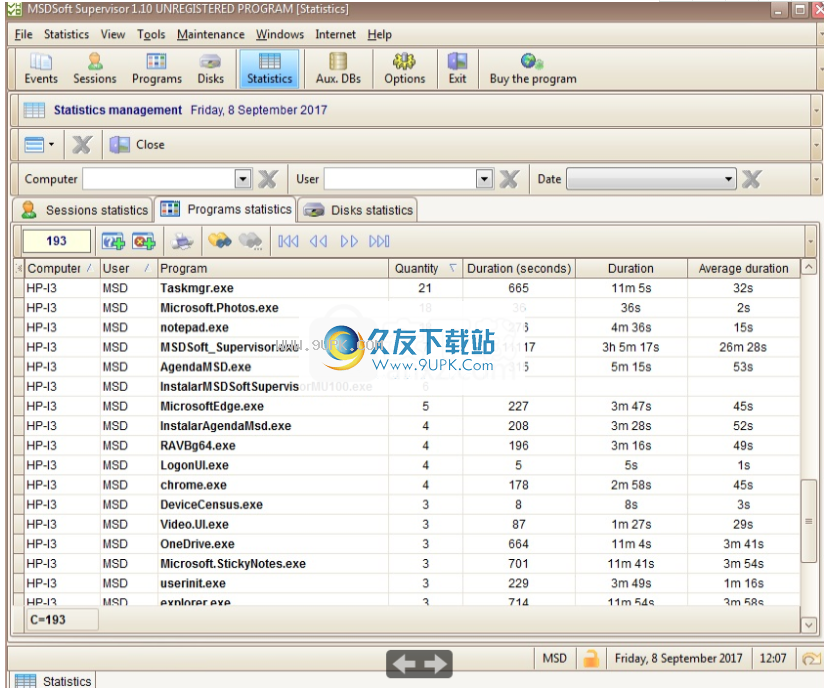Open Aux. DBs toolbar icon
Image resolution: width=824 pixels, height=696 pixels.
(x=338, y=69)
